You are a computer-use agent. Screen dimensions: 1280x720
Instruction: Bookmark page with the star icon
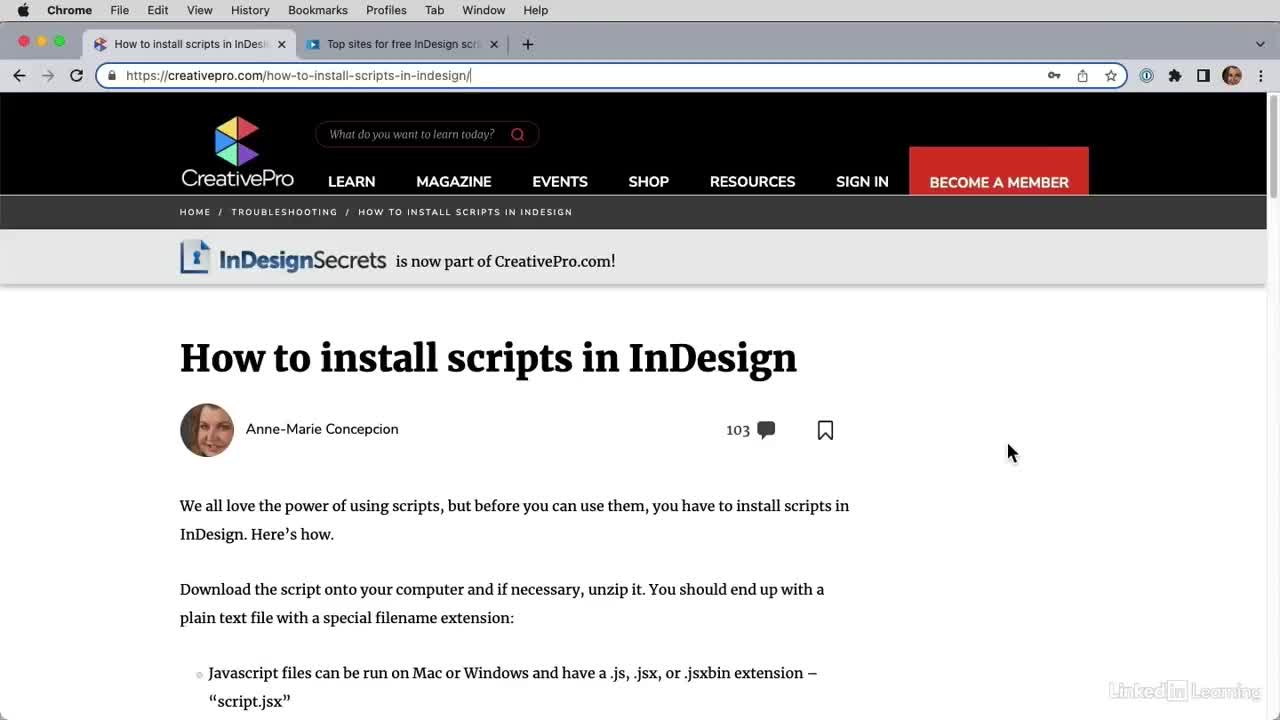point(1110,75)
